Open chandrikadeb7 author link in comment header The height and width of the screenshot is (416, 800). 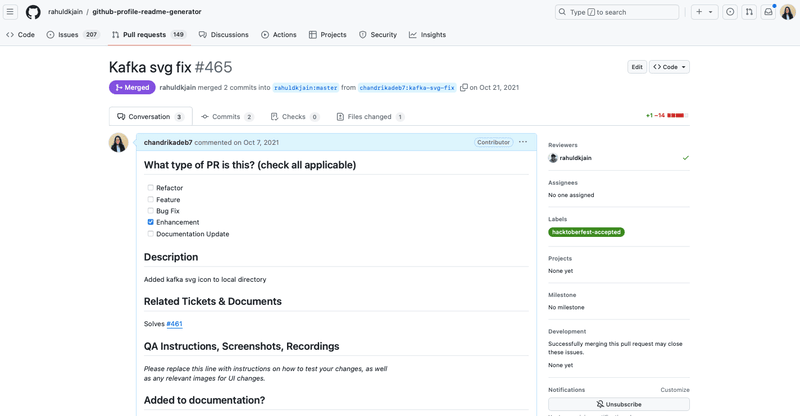(x=168, y=142)
